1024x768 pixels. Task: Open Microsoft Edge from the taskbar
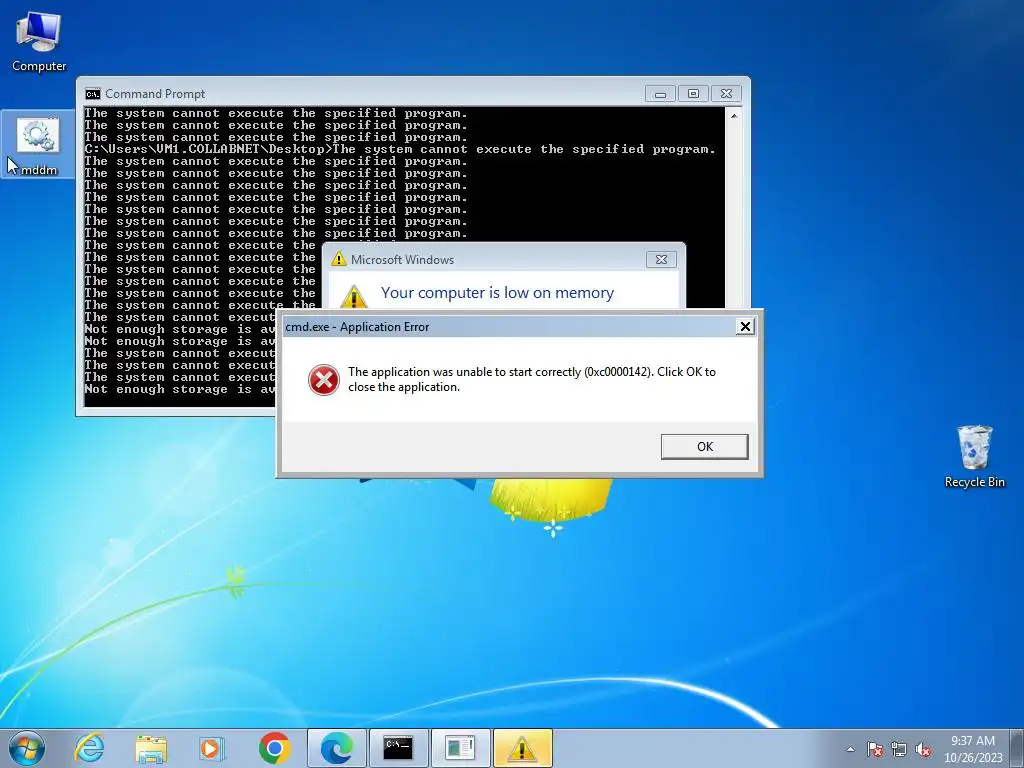(337, 748)
